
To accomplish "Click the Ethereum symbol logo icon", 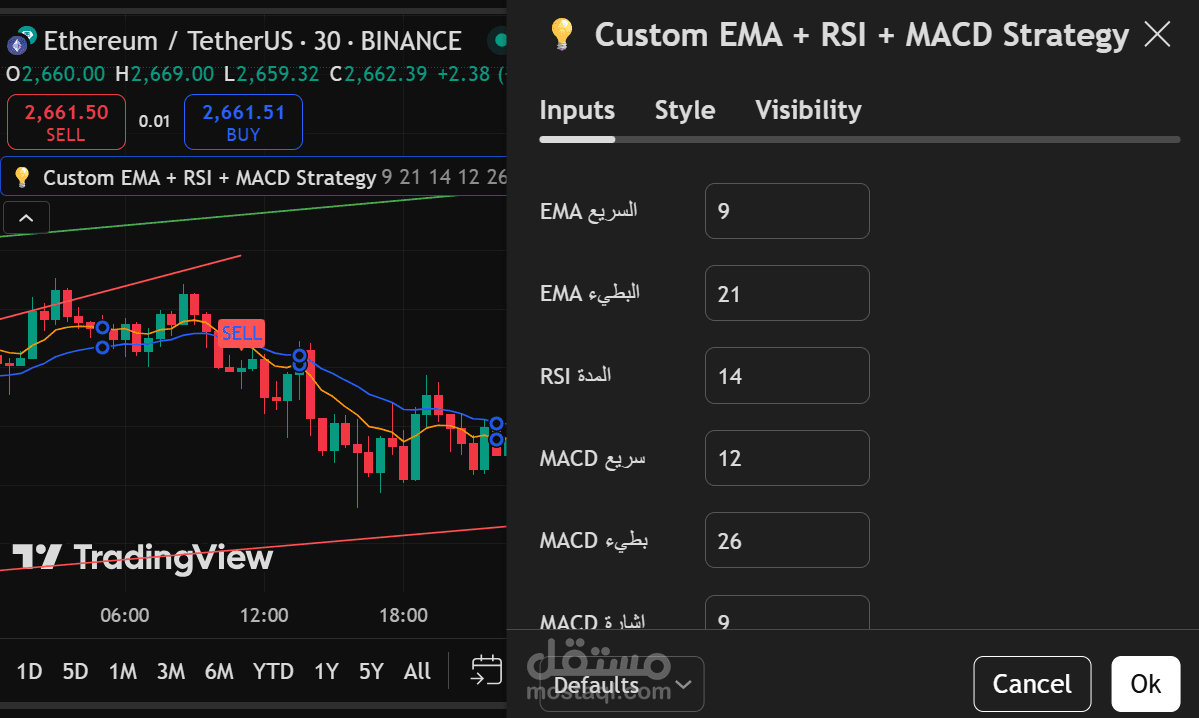I will click(x=21, y=41).
